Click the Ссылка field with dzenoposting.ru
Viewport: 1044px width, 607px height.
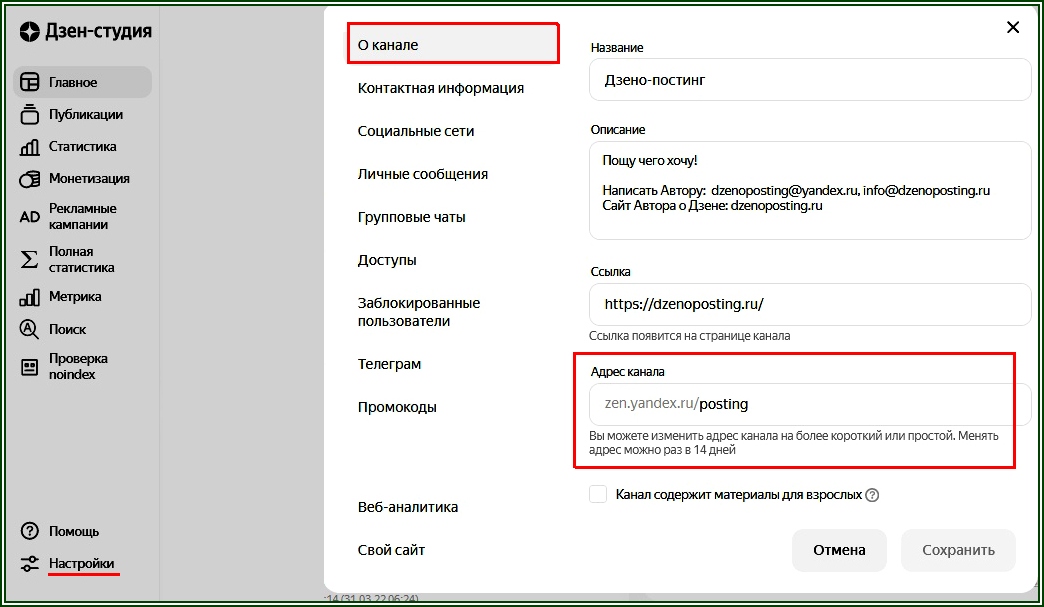pyautogui.click(x=810, y=304)
